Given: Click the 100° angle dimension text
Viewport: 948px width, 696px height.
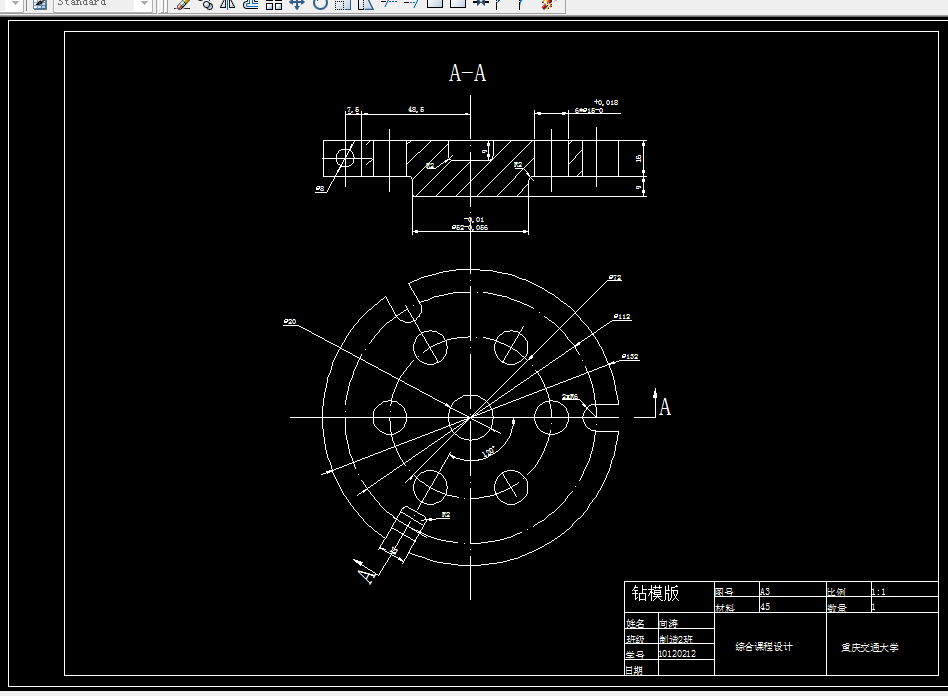Looking at the screenshot, I should click(489, 452).
